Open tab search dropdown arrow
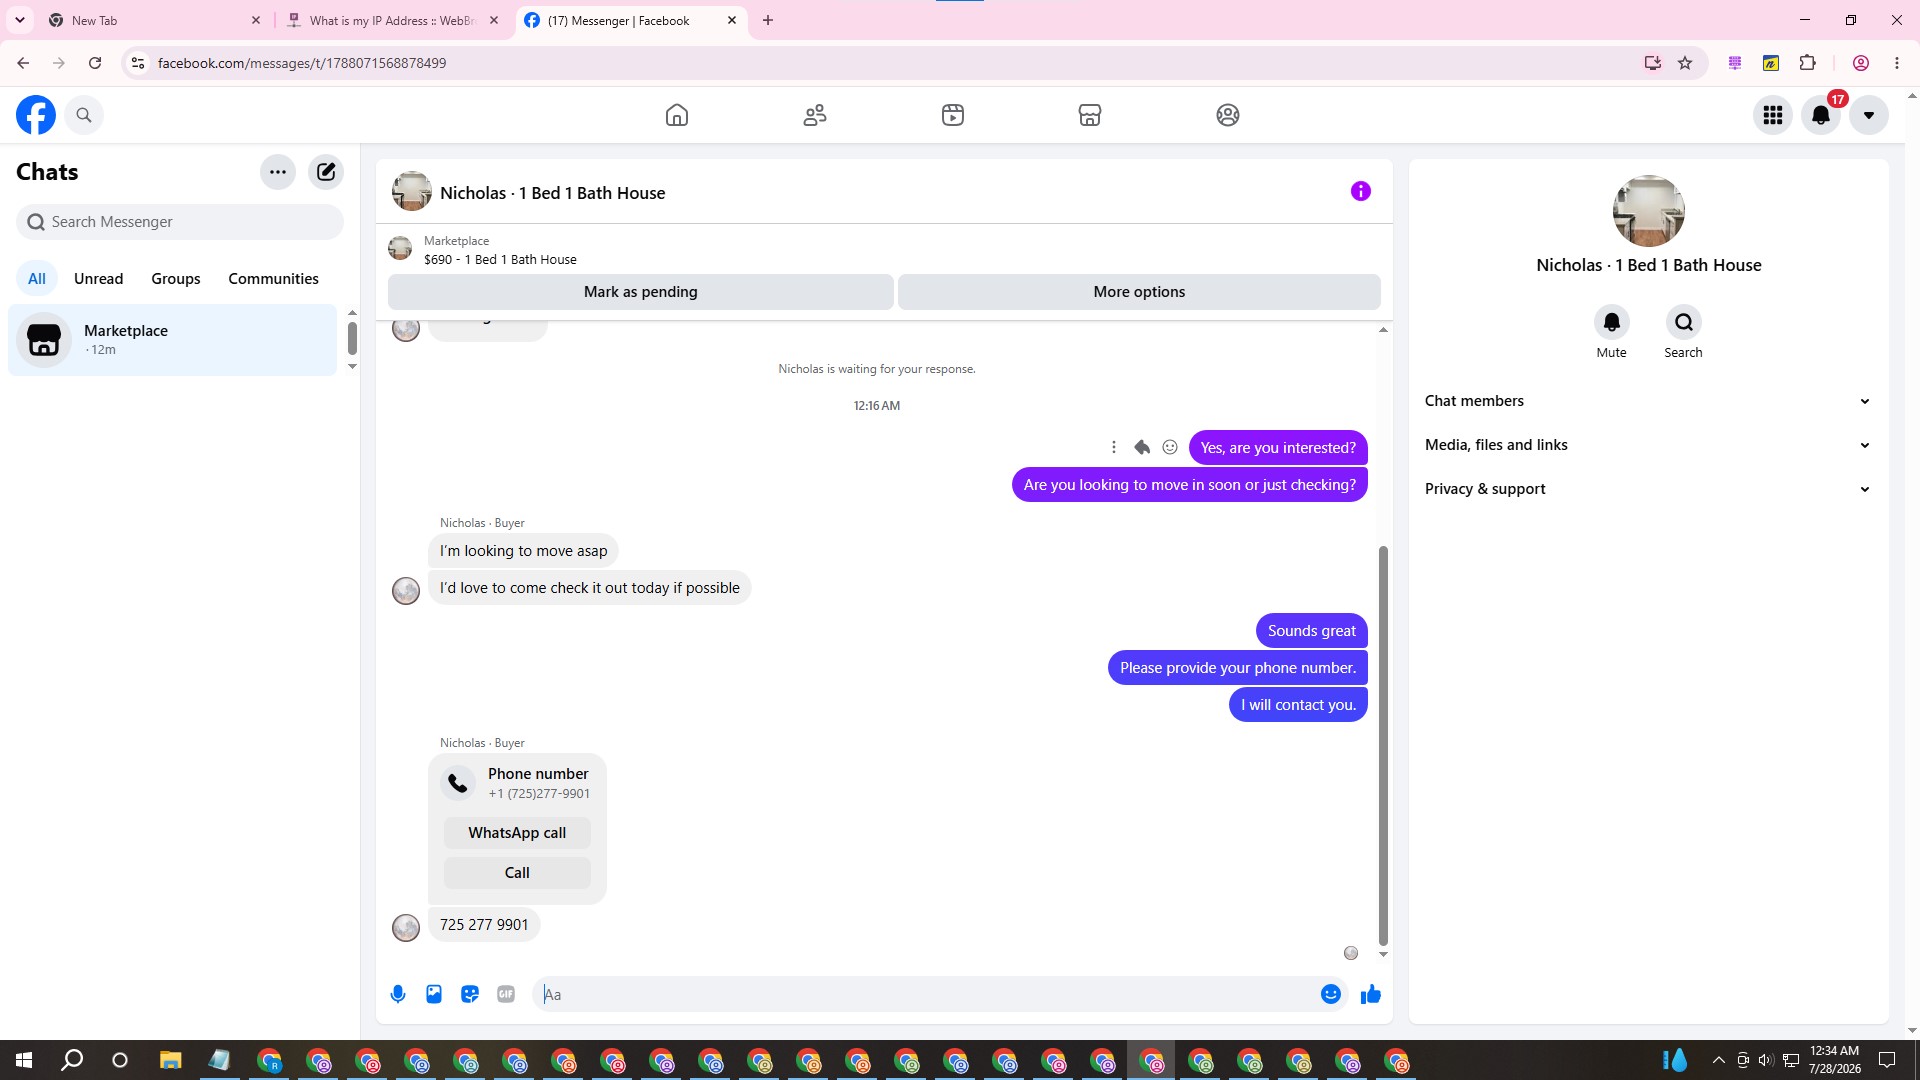This screenshot has width=1920, height=1080. [x=20, y=20]
